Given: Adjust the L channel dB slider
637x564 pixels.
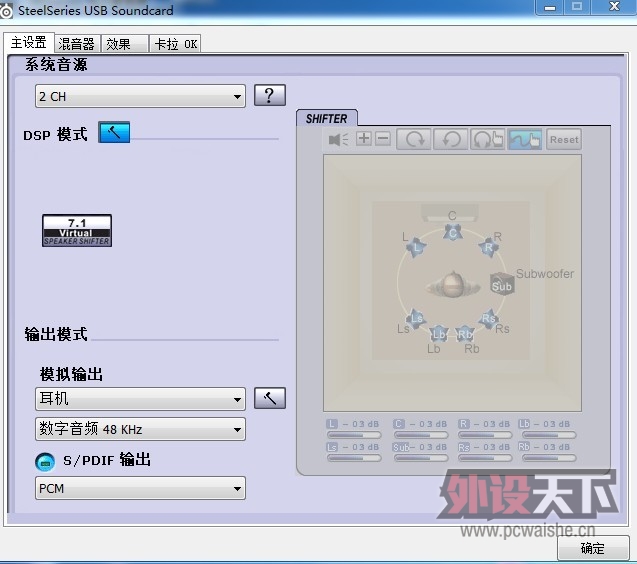Looking at the screenshot, I should (x=354, y=435).
